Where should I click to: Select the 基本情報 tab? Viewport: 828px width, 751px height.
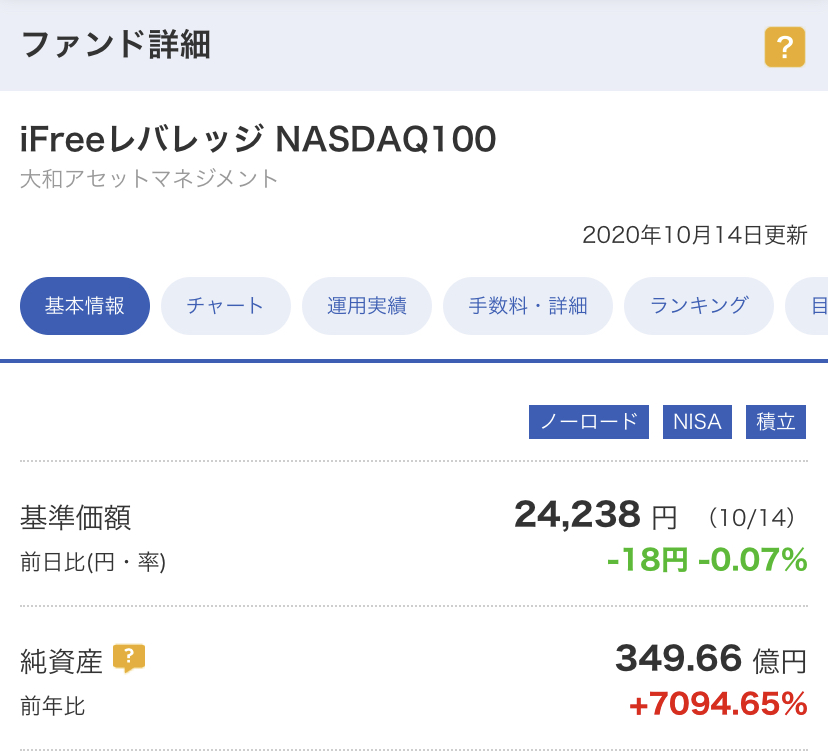tap(85, 306)
